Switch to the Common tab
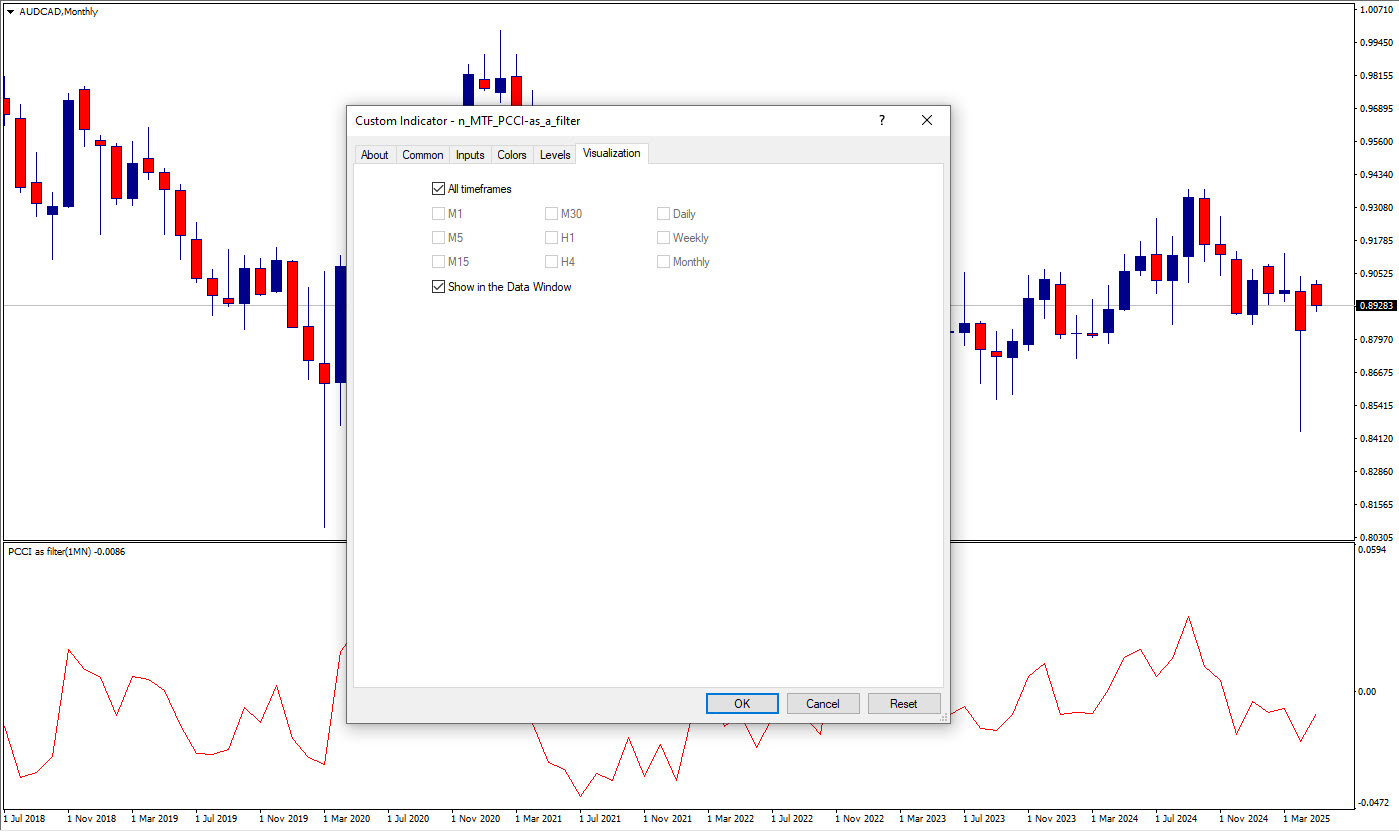The width and height of the screenshot is (1399, 832). click(x=423, y=155)
